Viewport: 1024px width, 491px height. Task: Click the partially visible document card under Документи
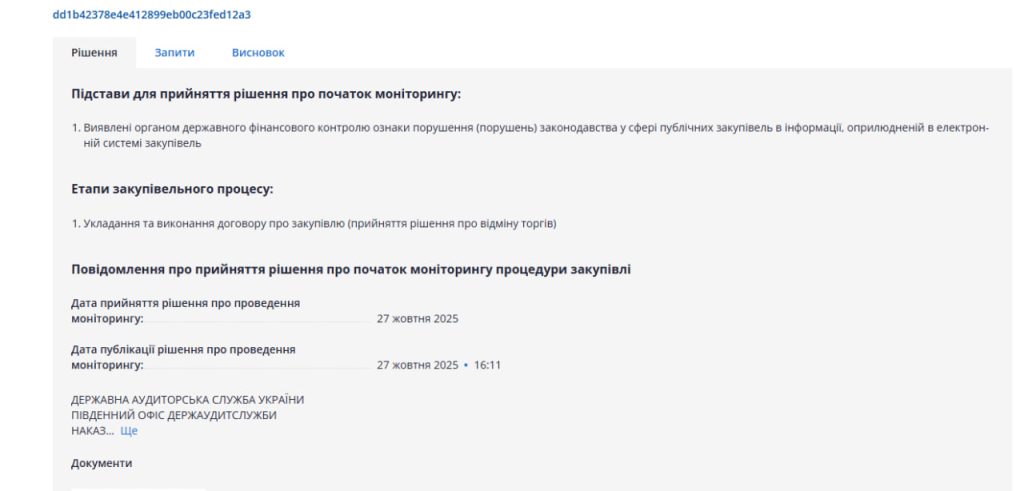tap(139, 488)
